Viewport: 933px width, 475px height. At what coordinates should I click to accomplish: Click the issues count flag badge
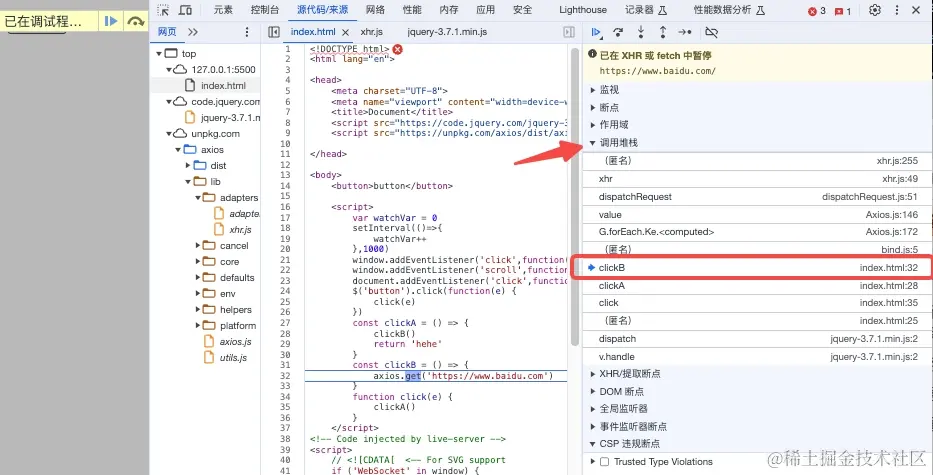[x=843, y=11]
